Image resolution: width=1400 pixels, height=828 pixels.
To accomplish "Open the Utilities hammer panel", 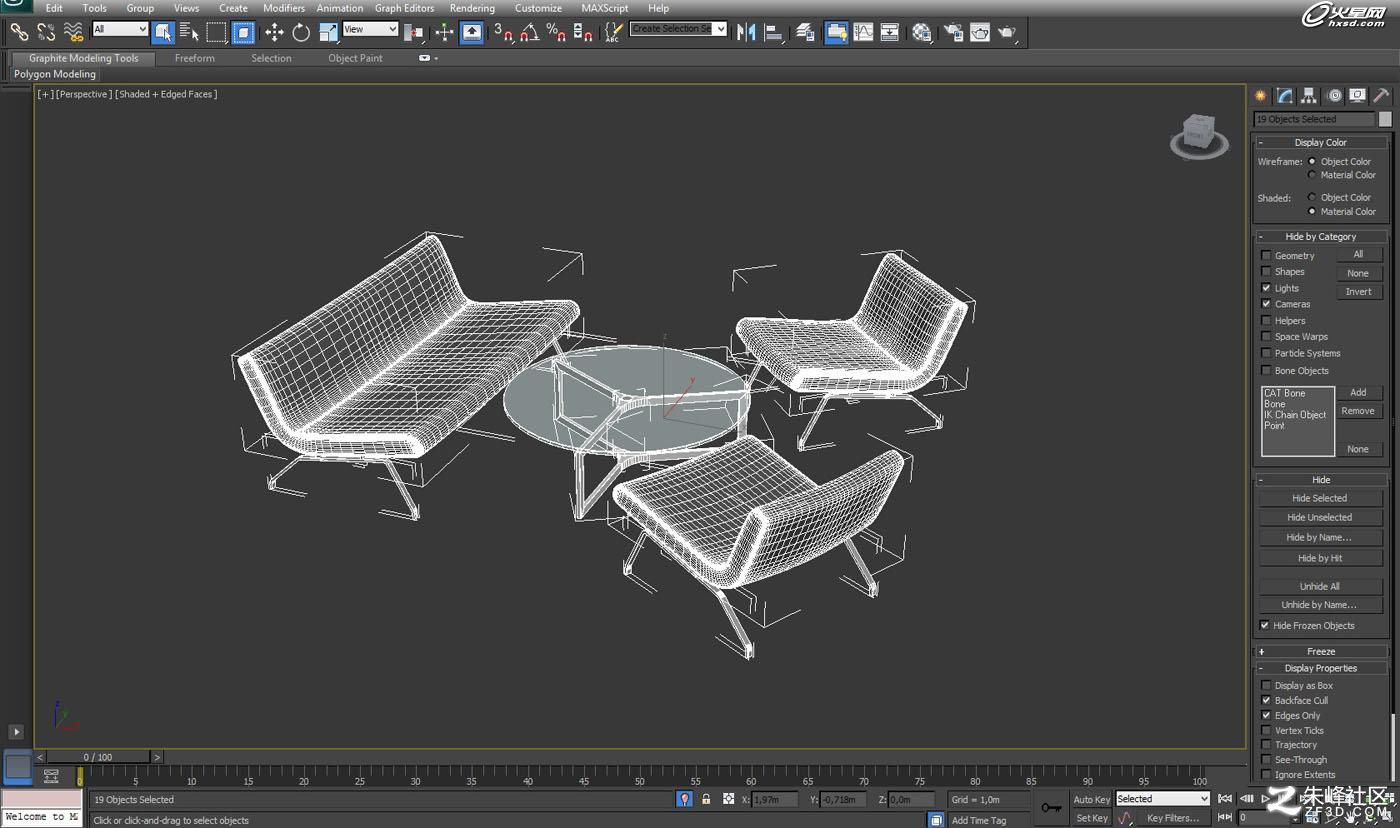I will [1381, 96].
